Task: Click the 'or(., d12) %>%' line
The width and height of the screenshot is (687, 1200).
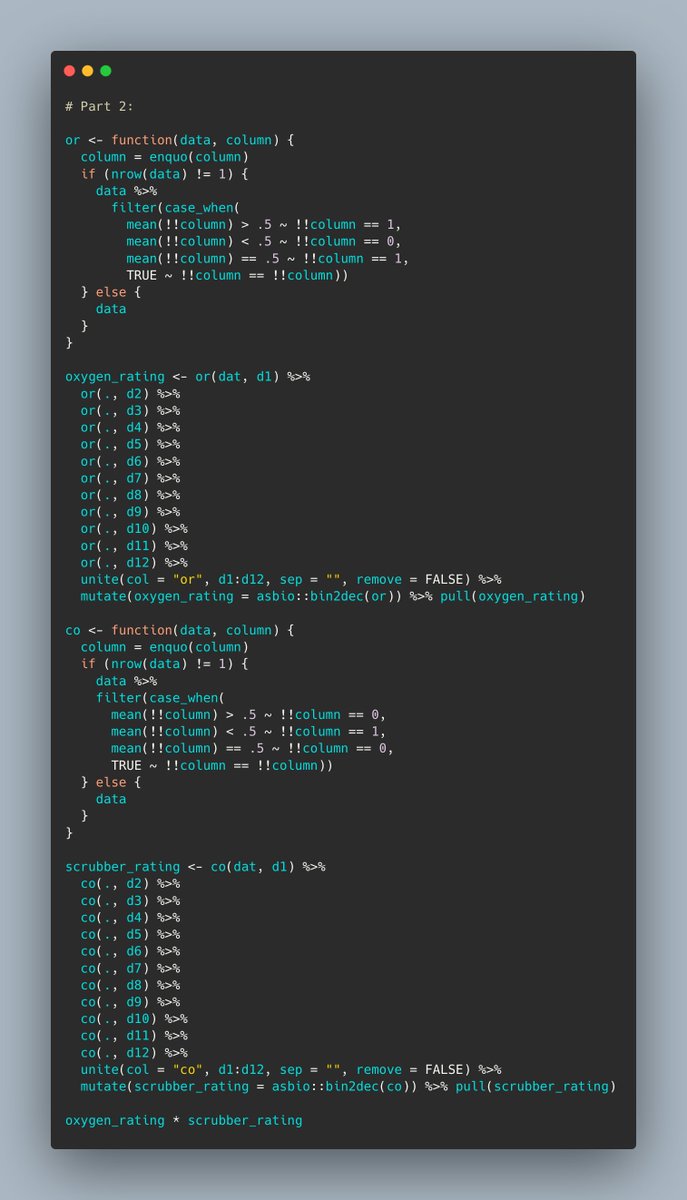Action: (x=134, y=562)
